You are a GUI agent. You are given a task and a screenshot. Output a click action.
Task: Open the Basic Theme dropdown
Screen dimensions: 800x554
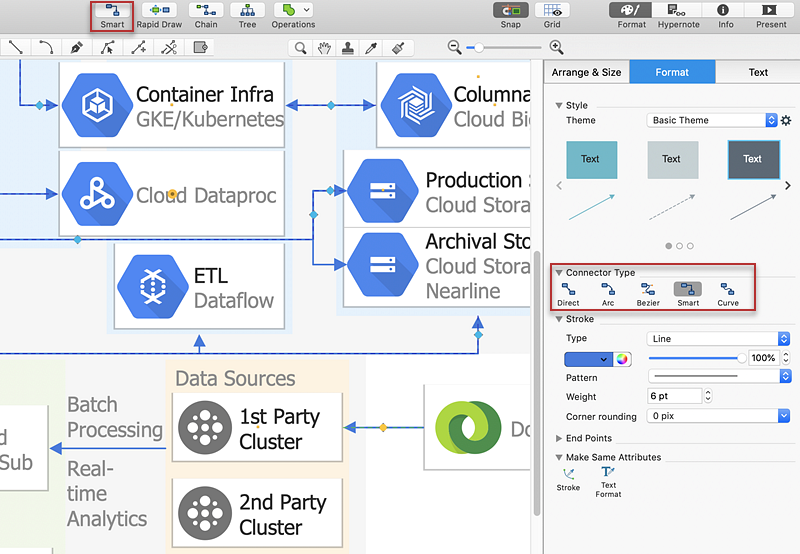click(711, 120)
